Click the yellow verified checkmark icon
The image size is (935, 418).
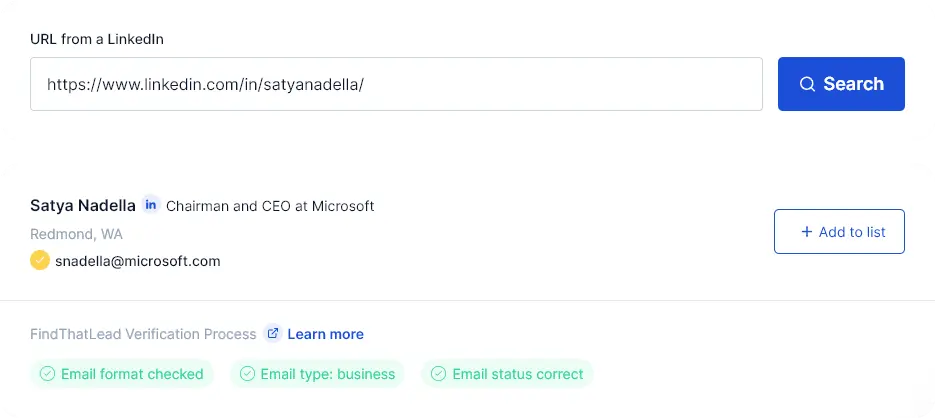coord(40,260)
